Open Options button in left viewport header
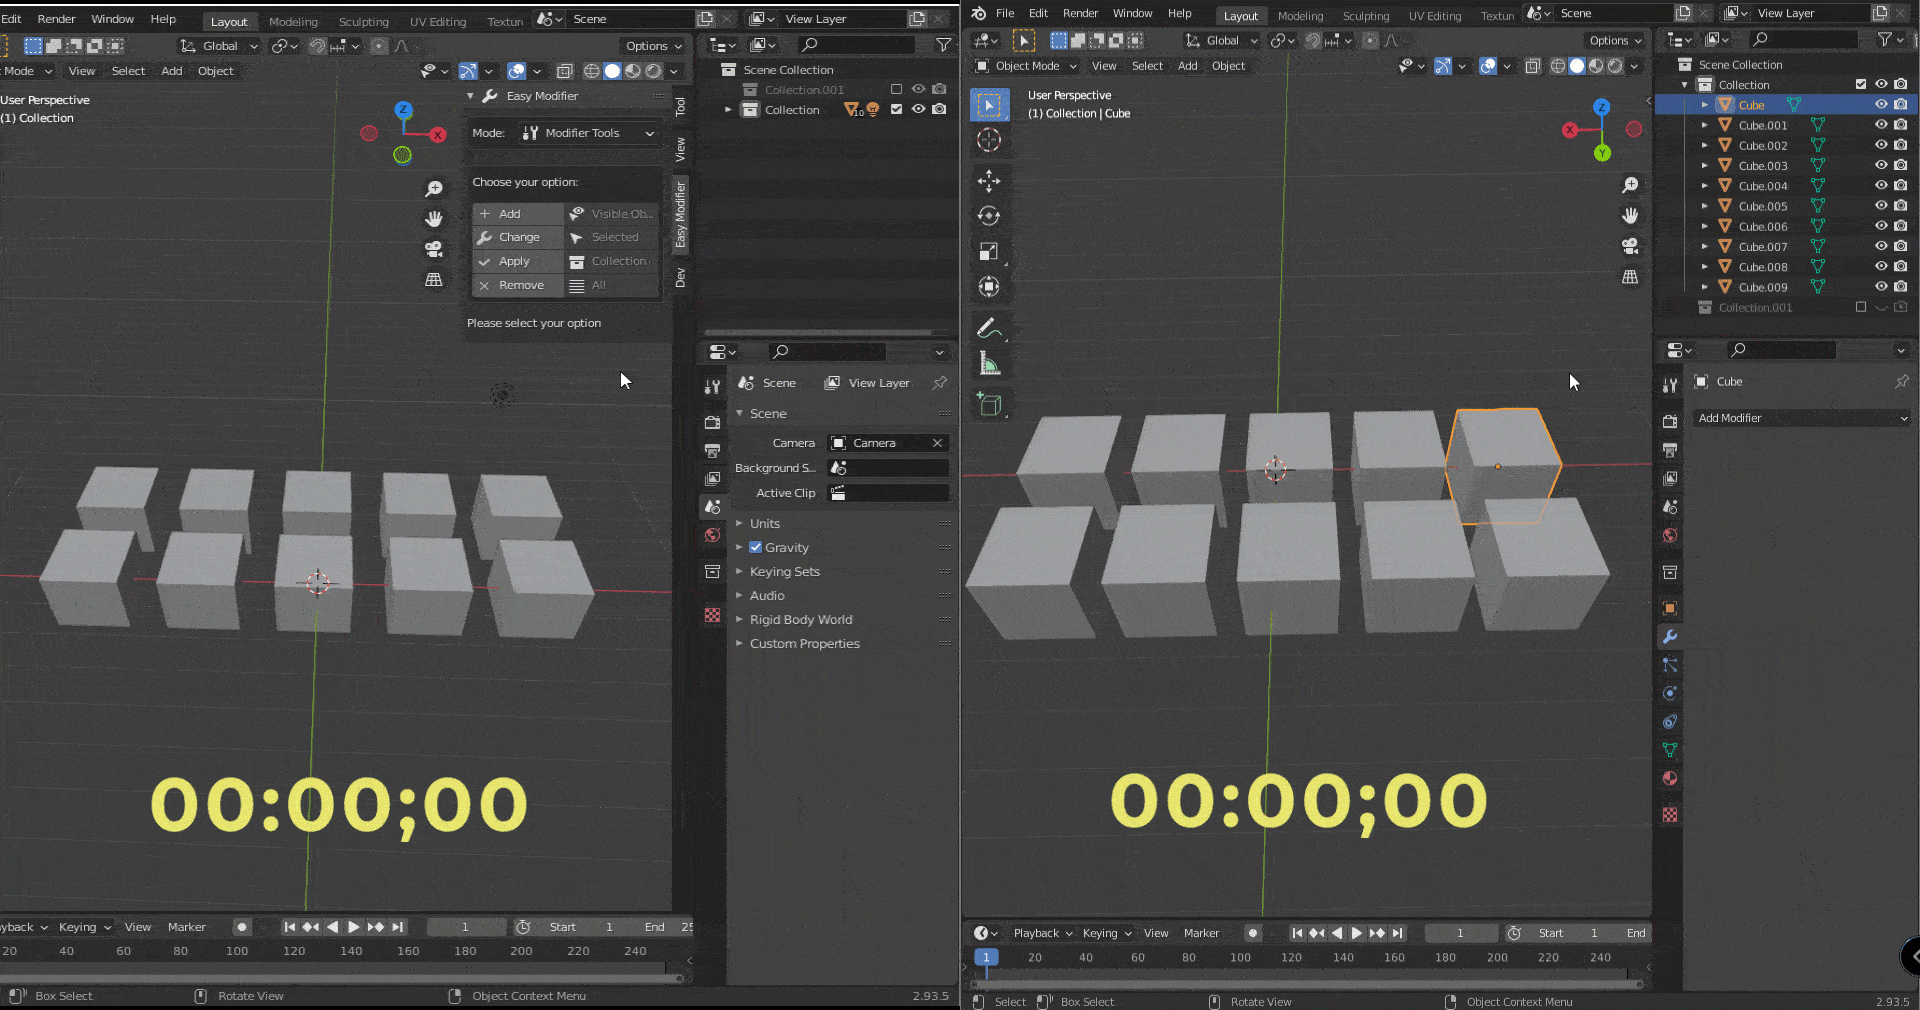This screenshot has height=1010, width=1920. (653, 46)
